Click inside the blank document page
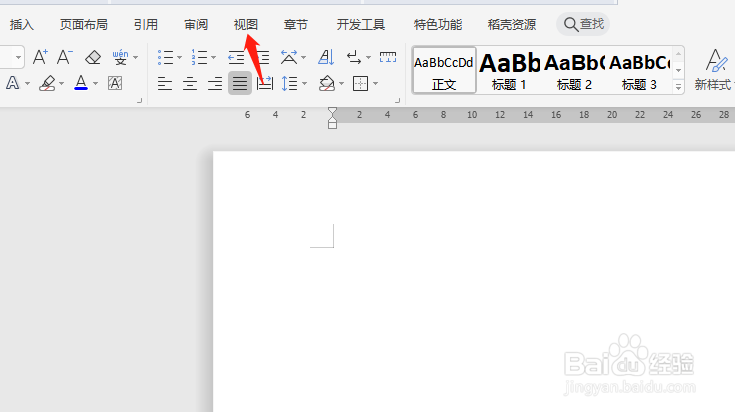Screen dimensions: 735x412 point(473,281)
